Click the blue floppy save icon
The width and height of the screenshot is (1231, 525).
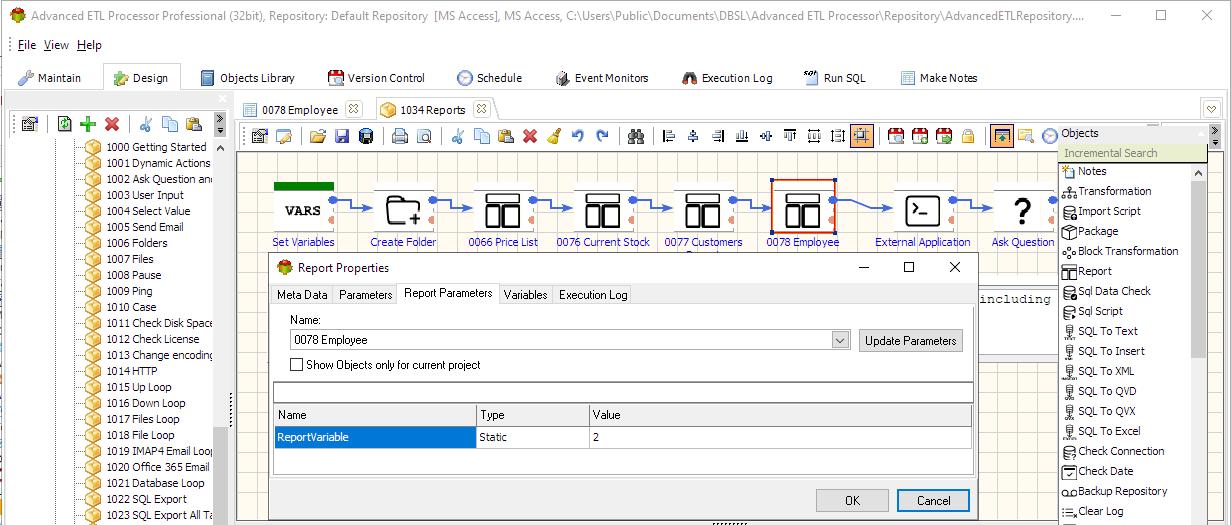[342, 137]
